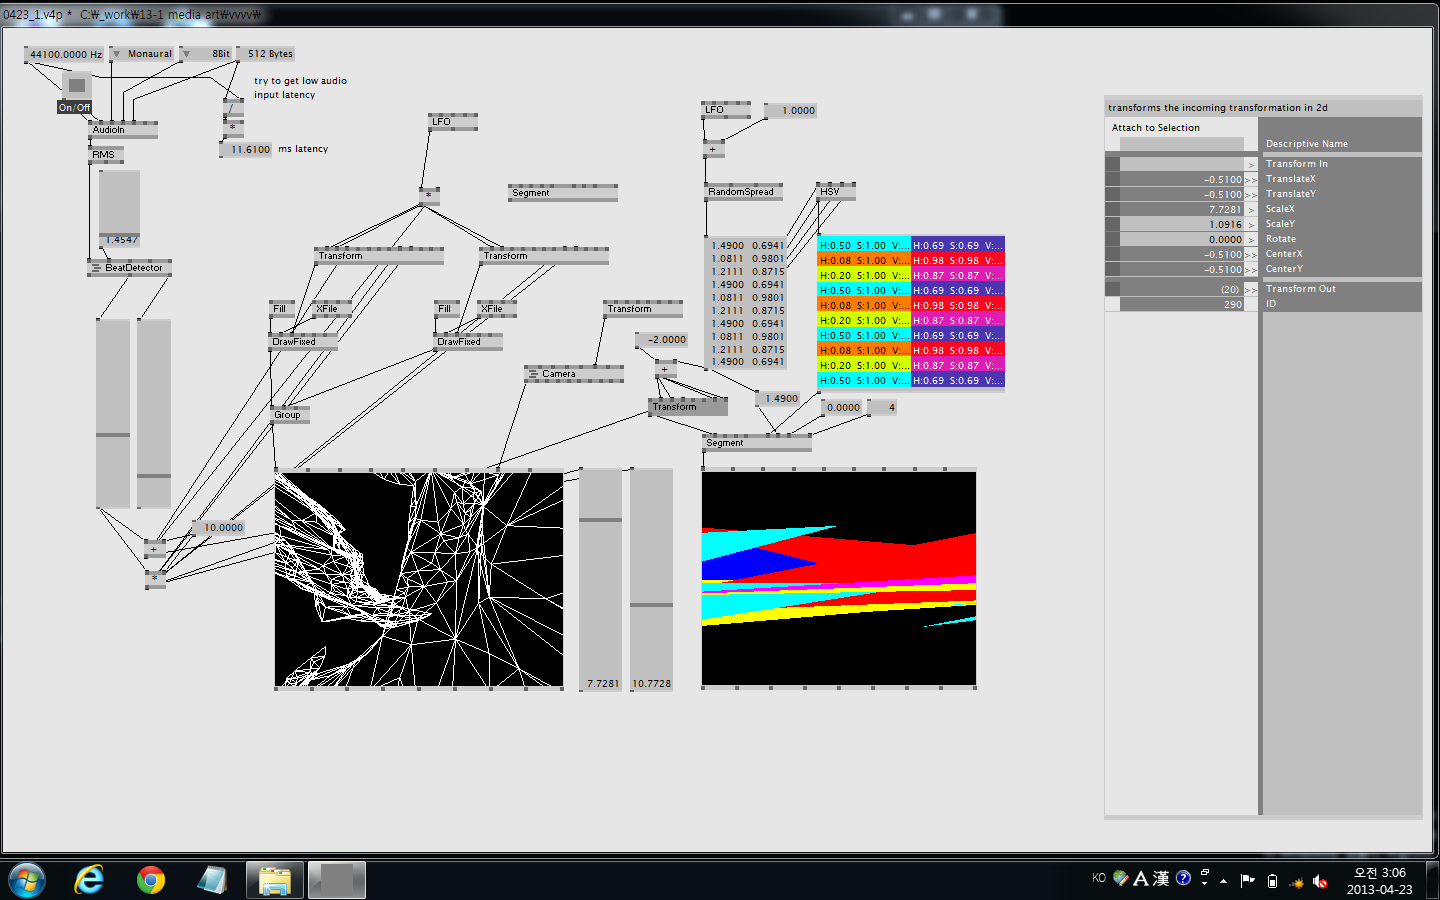Screen dimensions: 1440x900
Task: Toggle pin visibility square for CenterX row
Action: pyautogui.click(x=1112, y=254)
